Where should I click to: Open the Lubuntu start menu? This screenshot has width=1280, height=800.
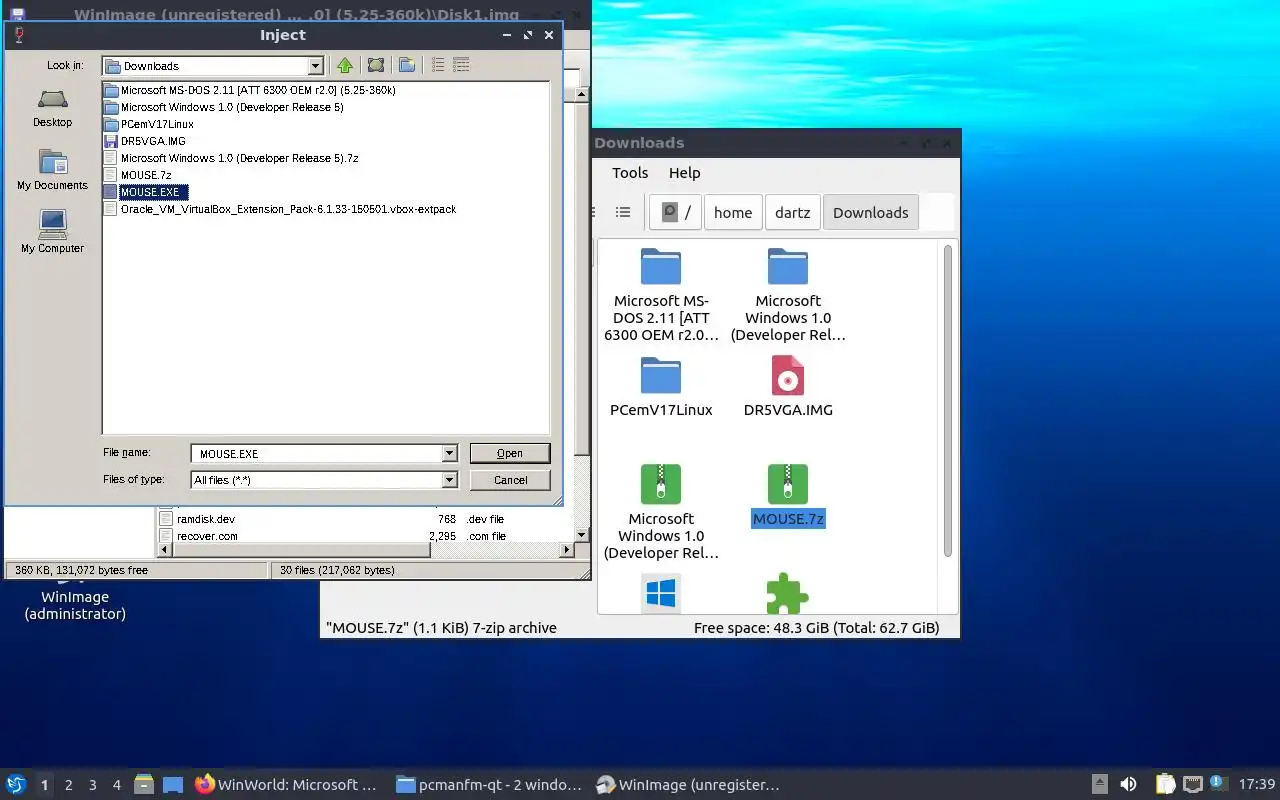[16, 785]
